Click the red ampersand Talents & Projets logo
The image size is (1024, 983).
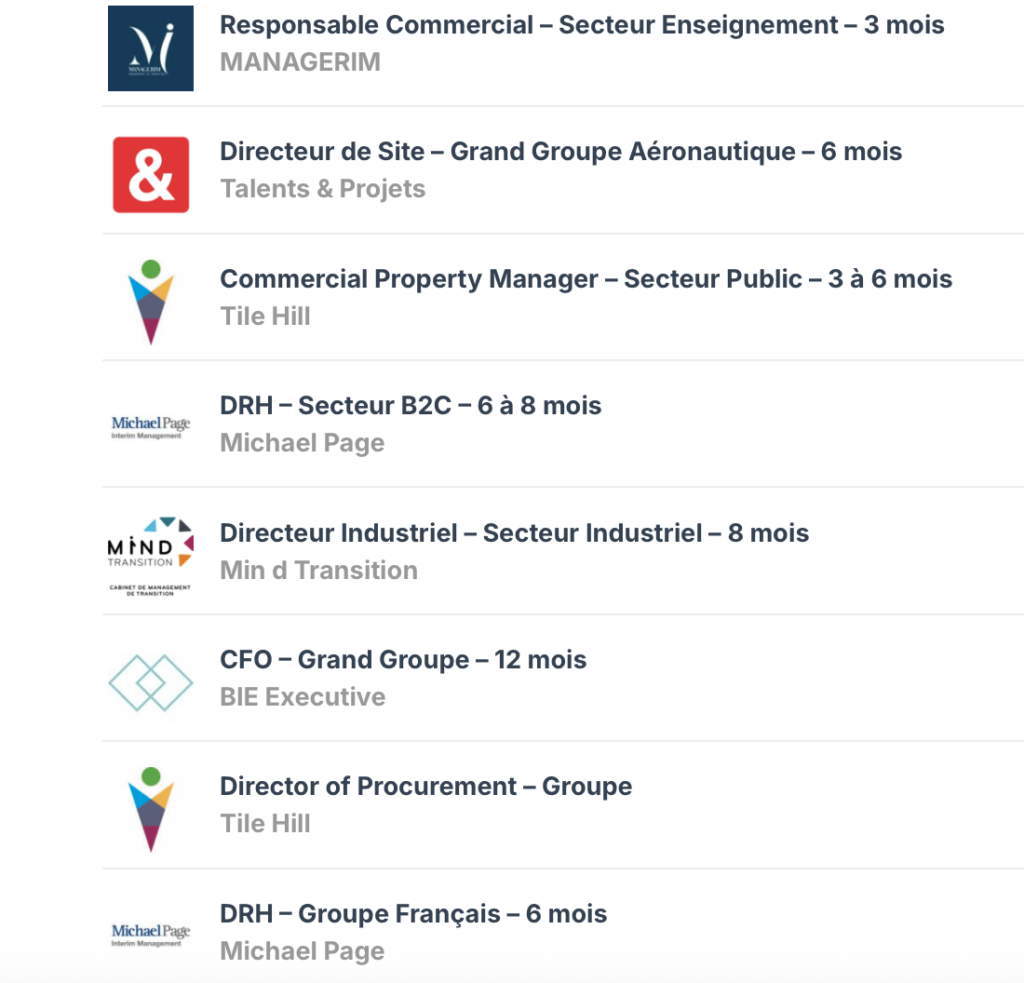point(151,175)
